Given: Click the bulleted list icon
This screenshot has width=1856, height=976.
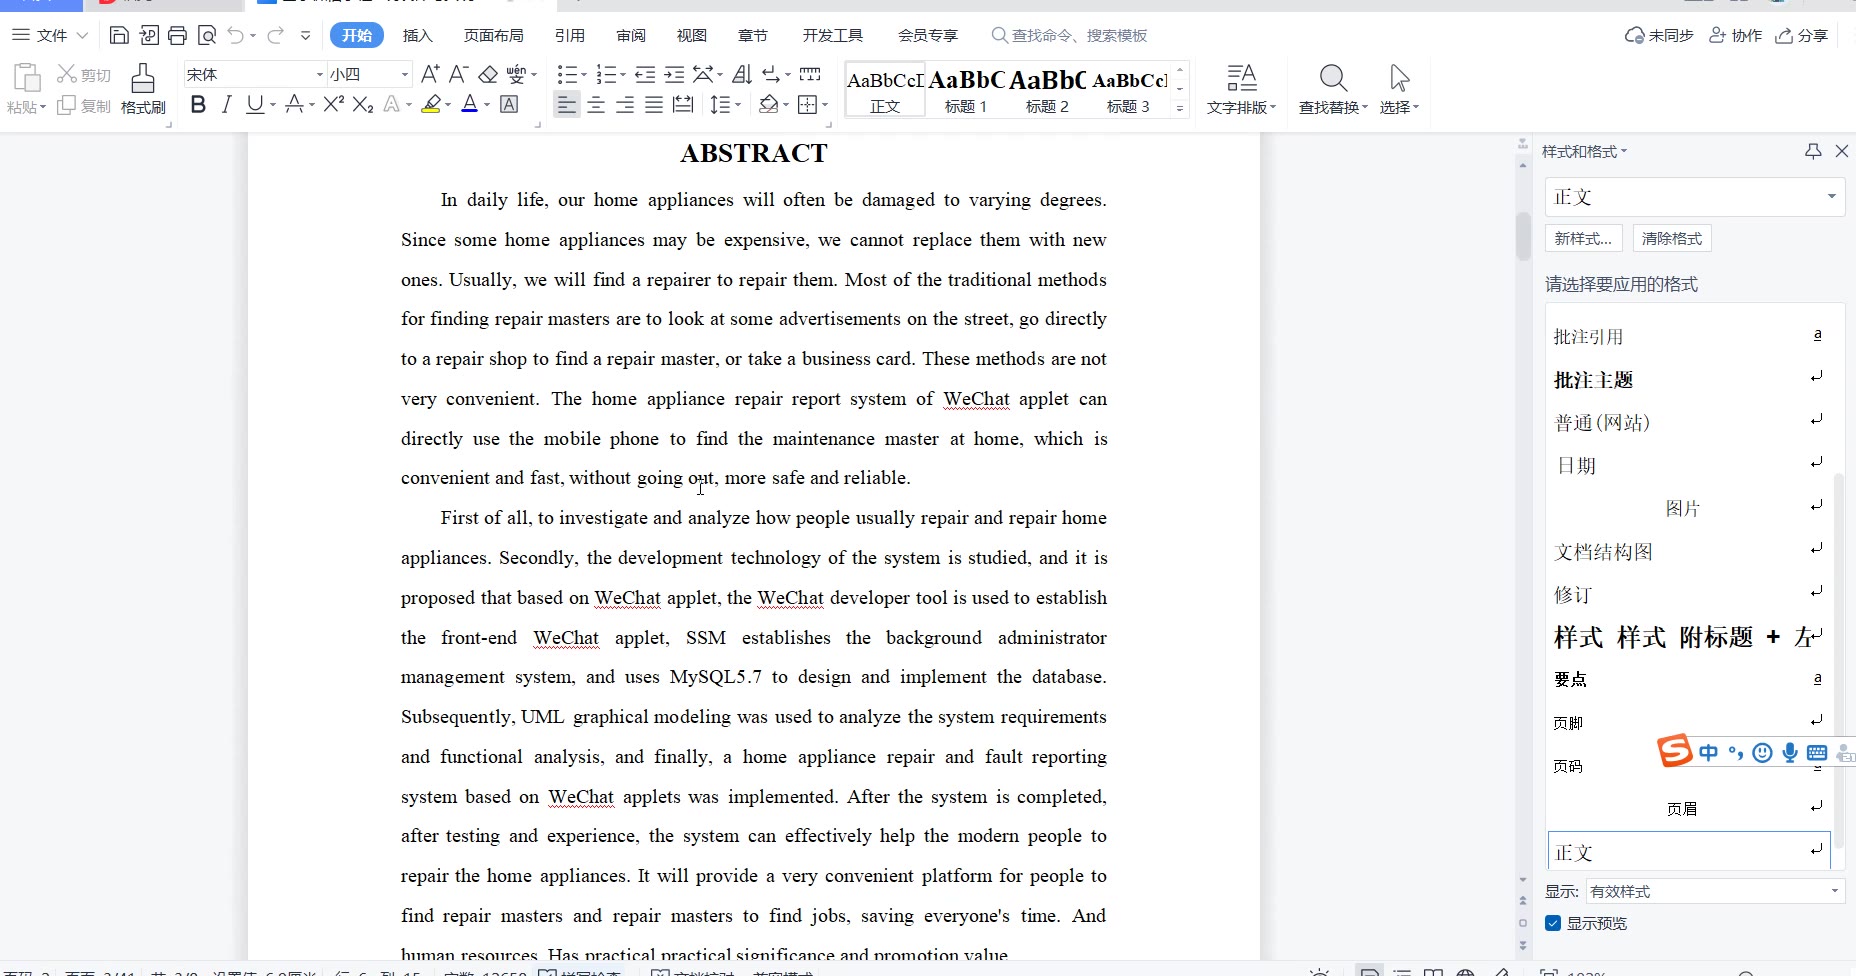Looking at the screenshot, I should coord(567,75).
